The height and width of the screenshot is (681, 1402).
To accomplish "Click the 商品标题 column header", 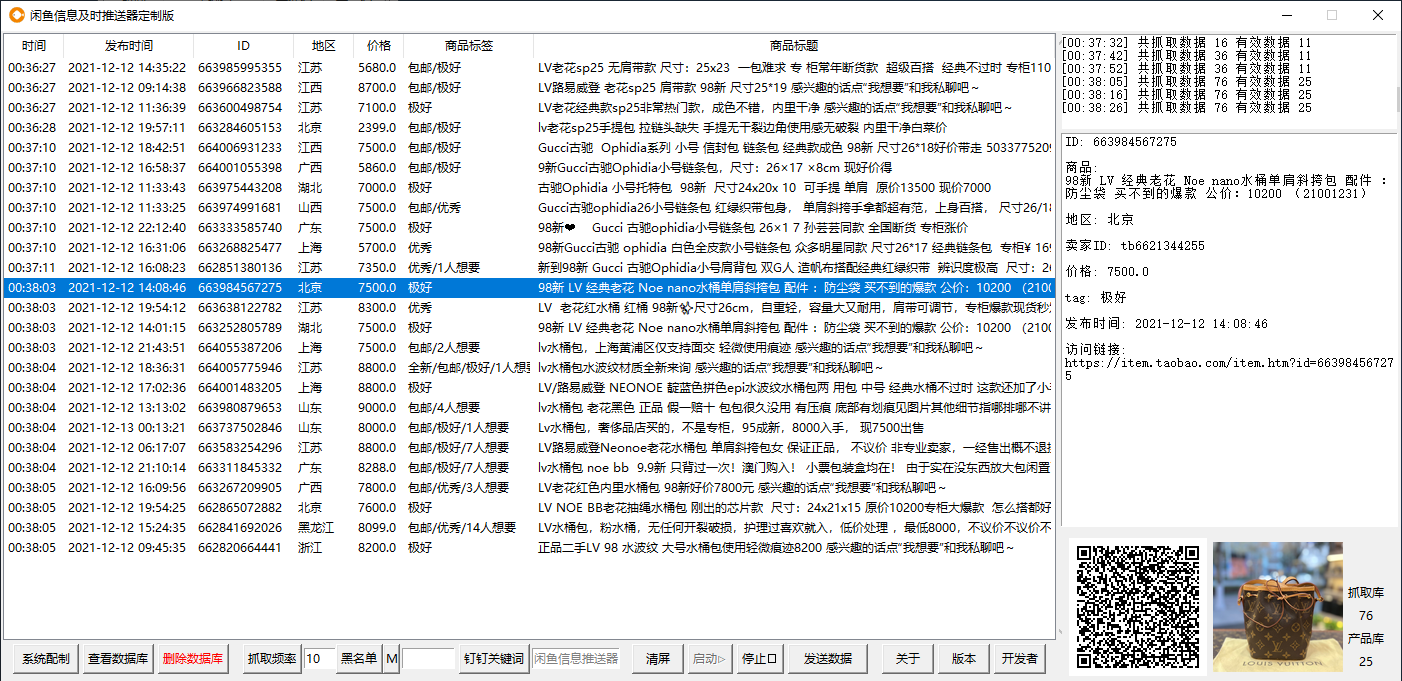I will (794, 46).
